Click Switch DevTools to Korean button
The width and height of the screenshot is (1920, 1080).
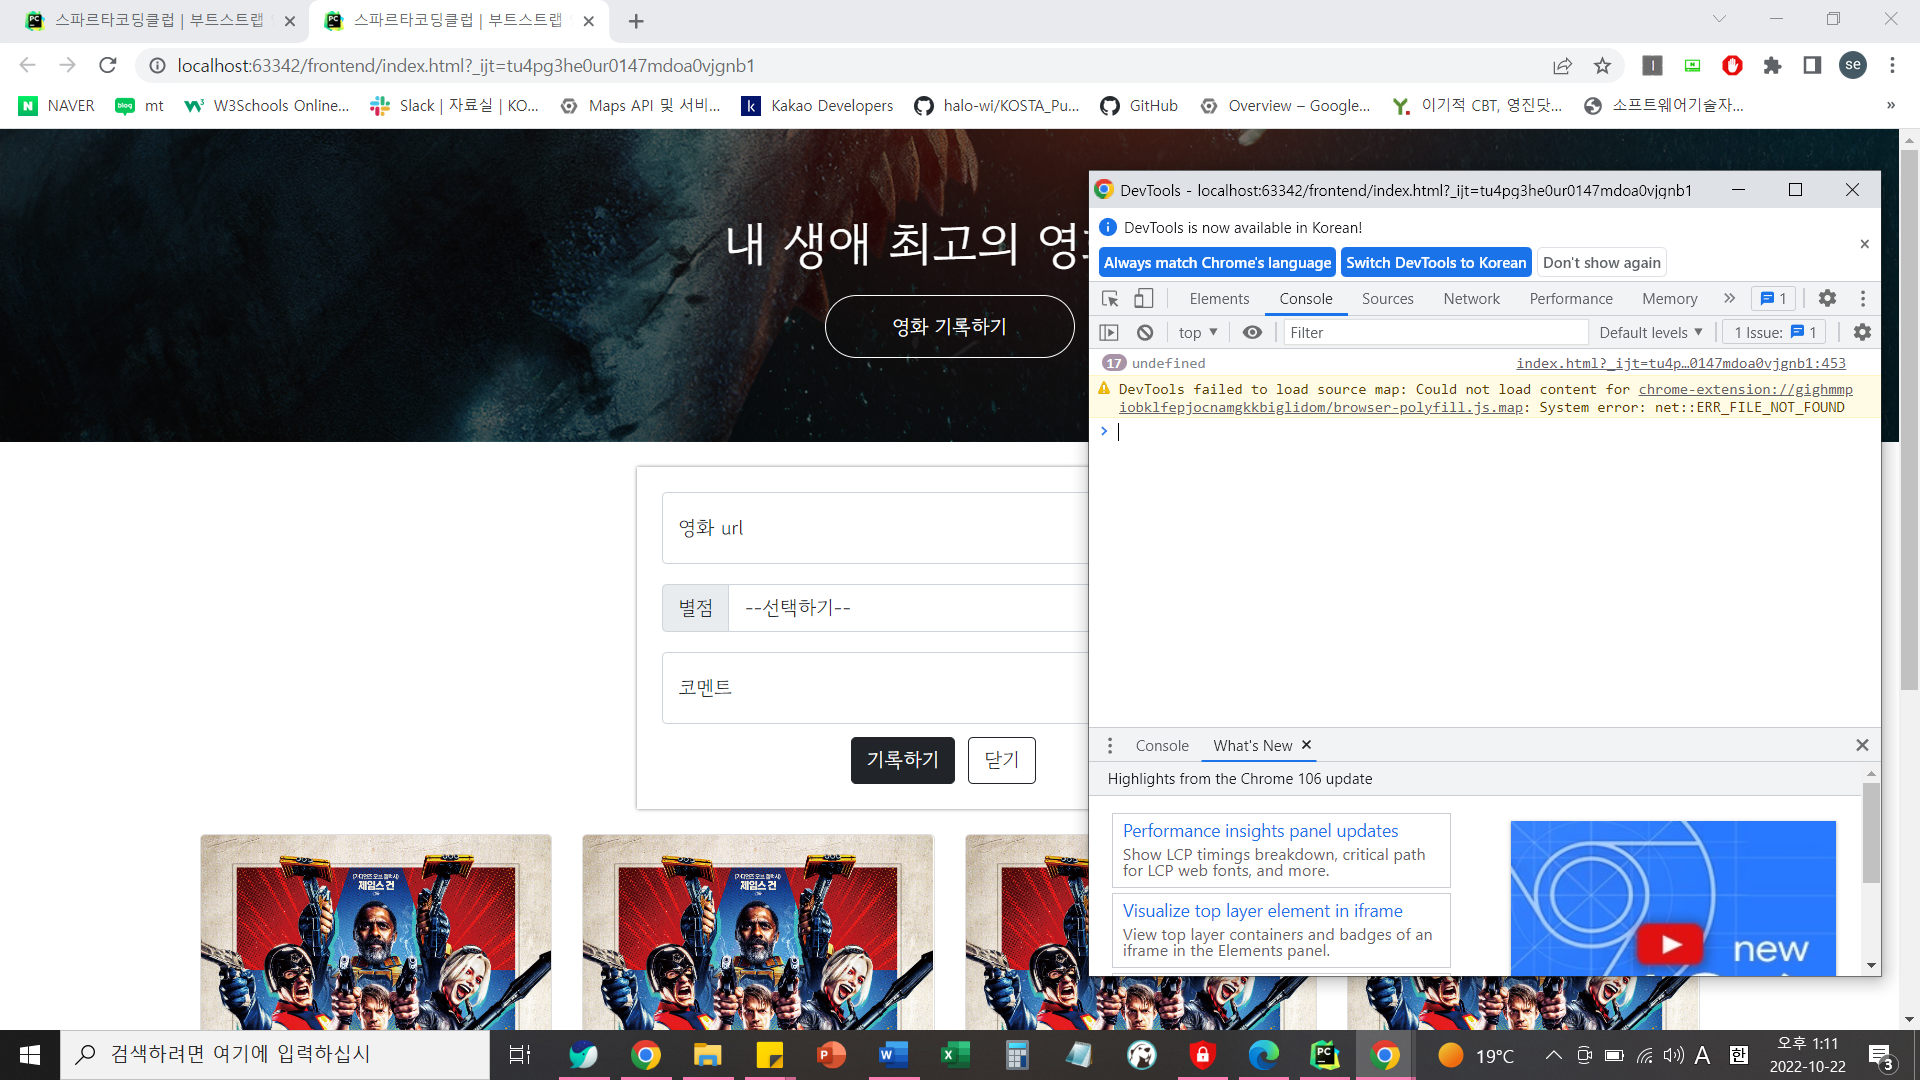(1436, 262)
